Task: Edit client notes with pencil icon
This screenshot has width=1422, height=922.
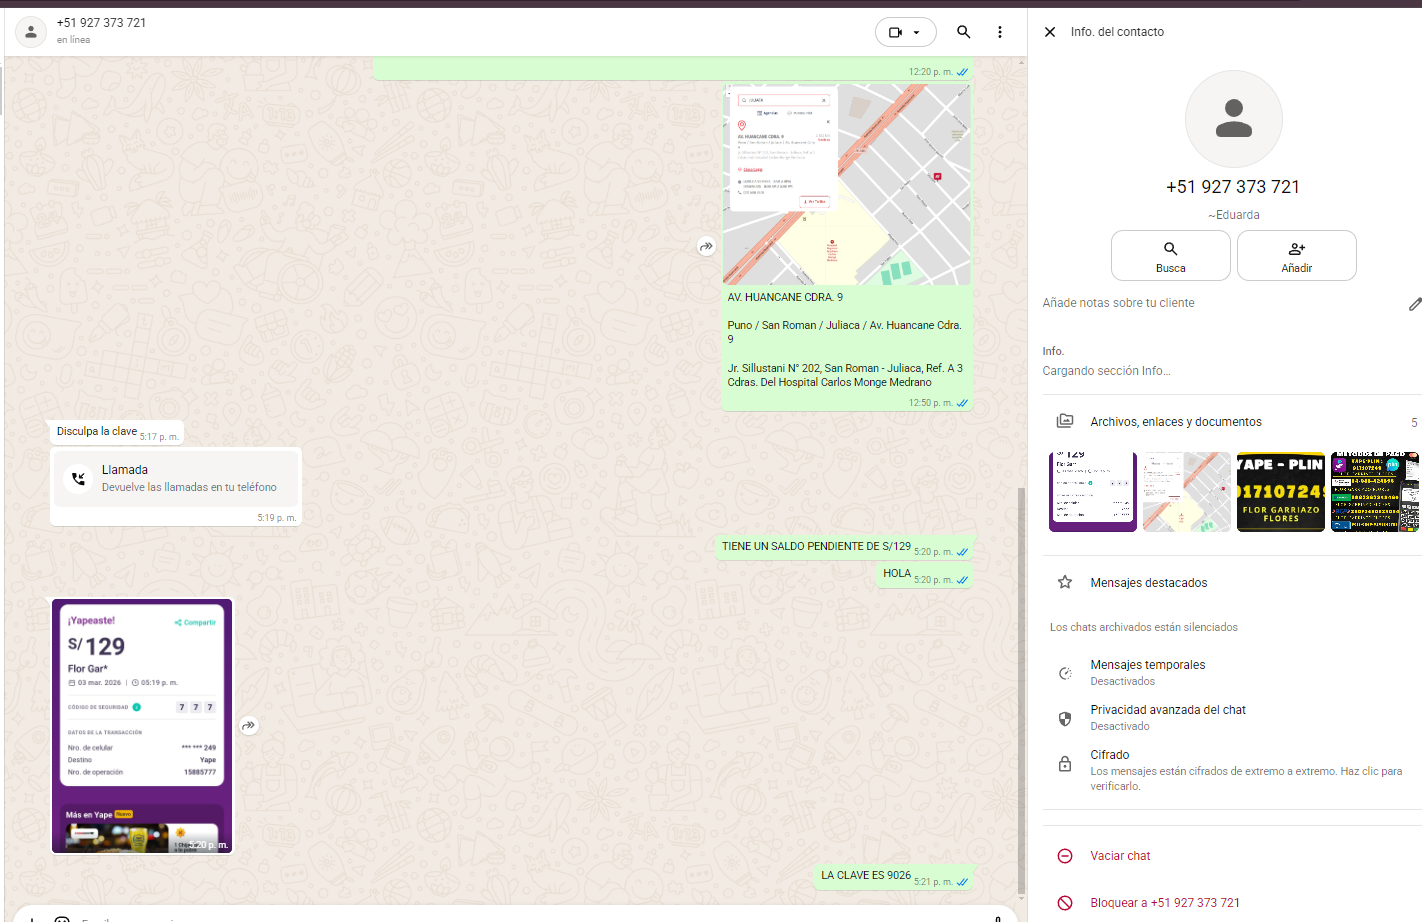Action: point(1414,304)
